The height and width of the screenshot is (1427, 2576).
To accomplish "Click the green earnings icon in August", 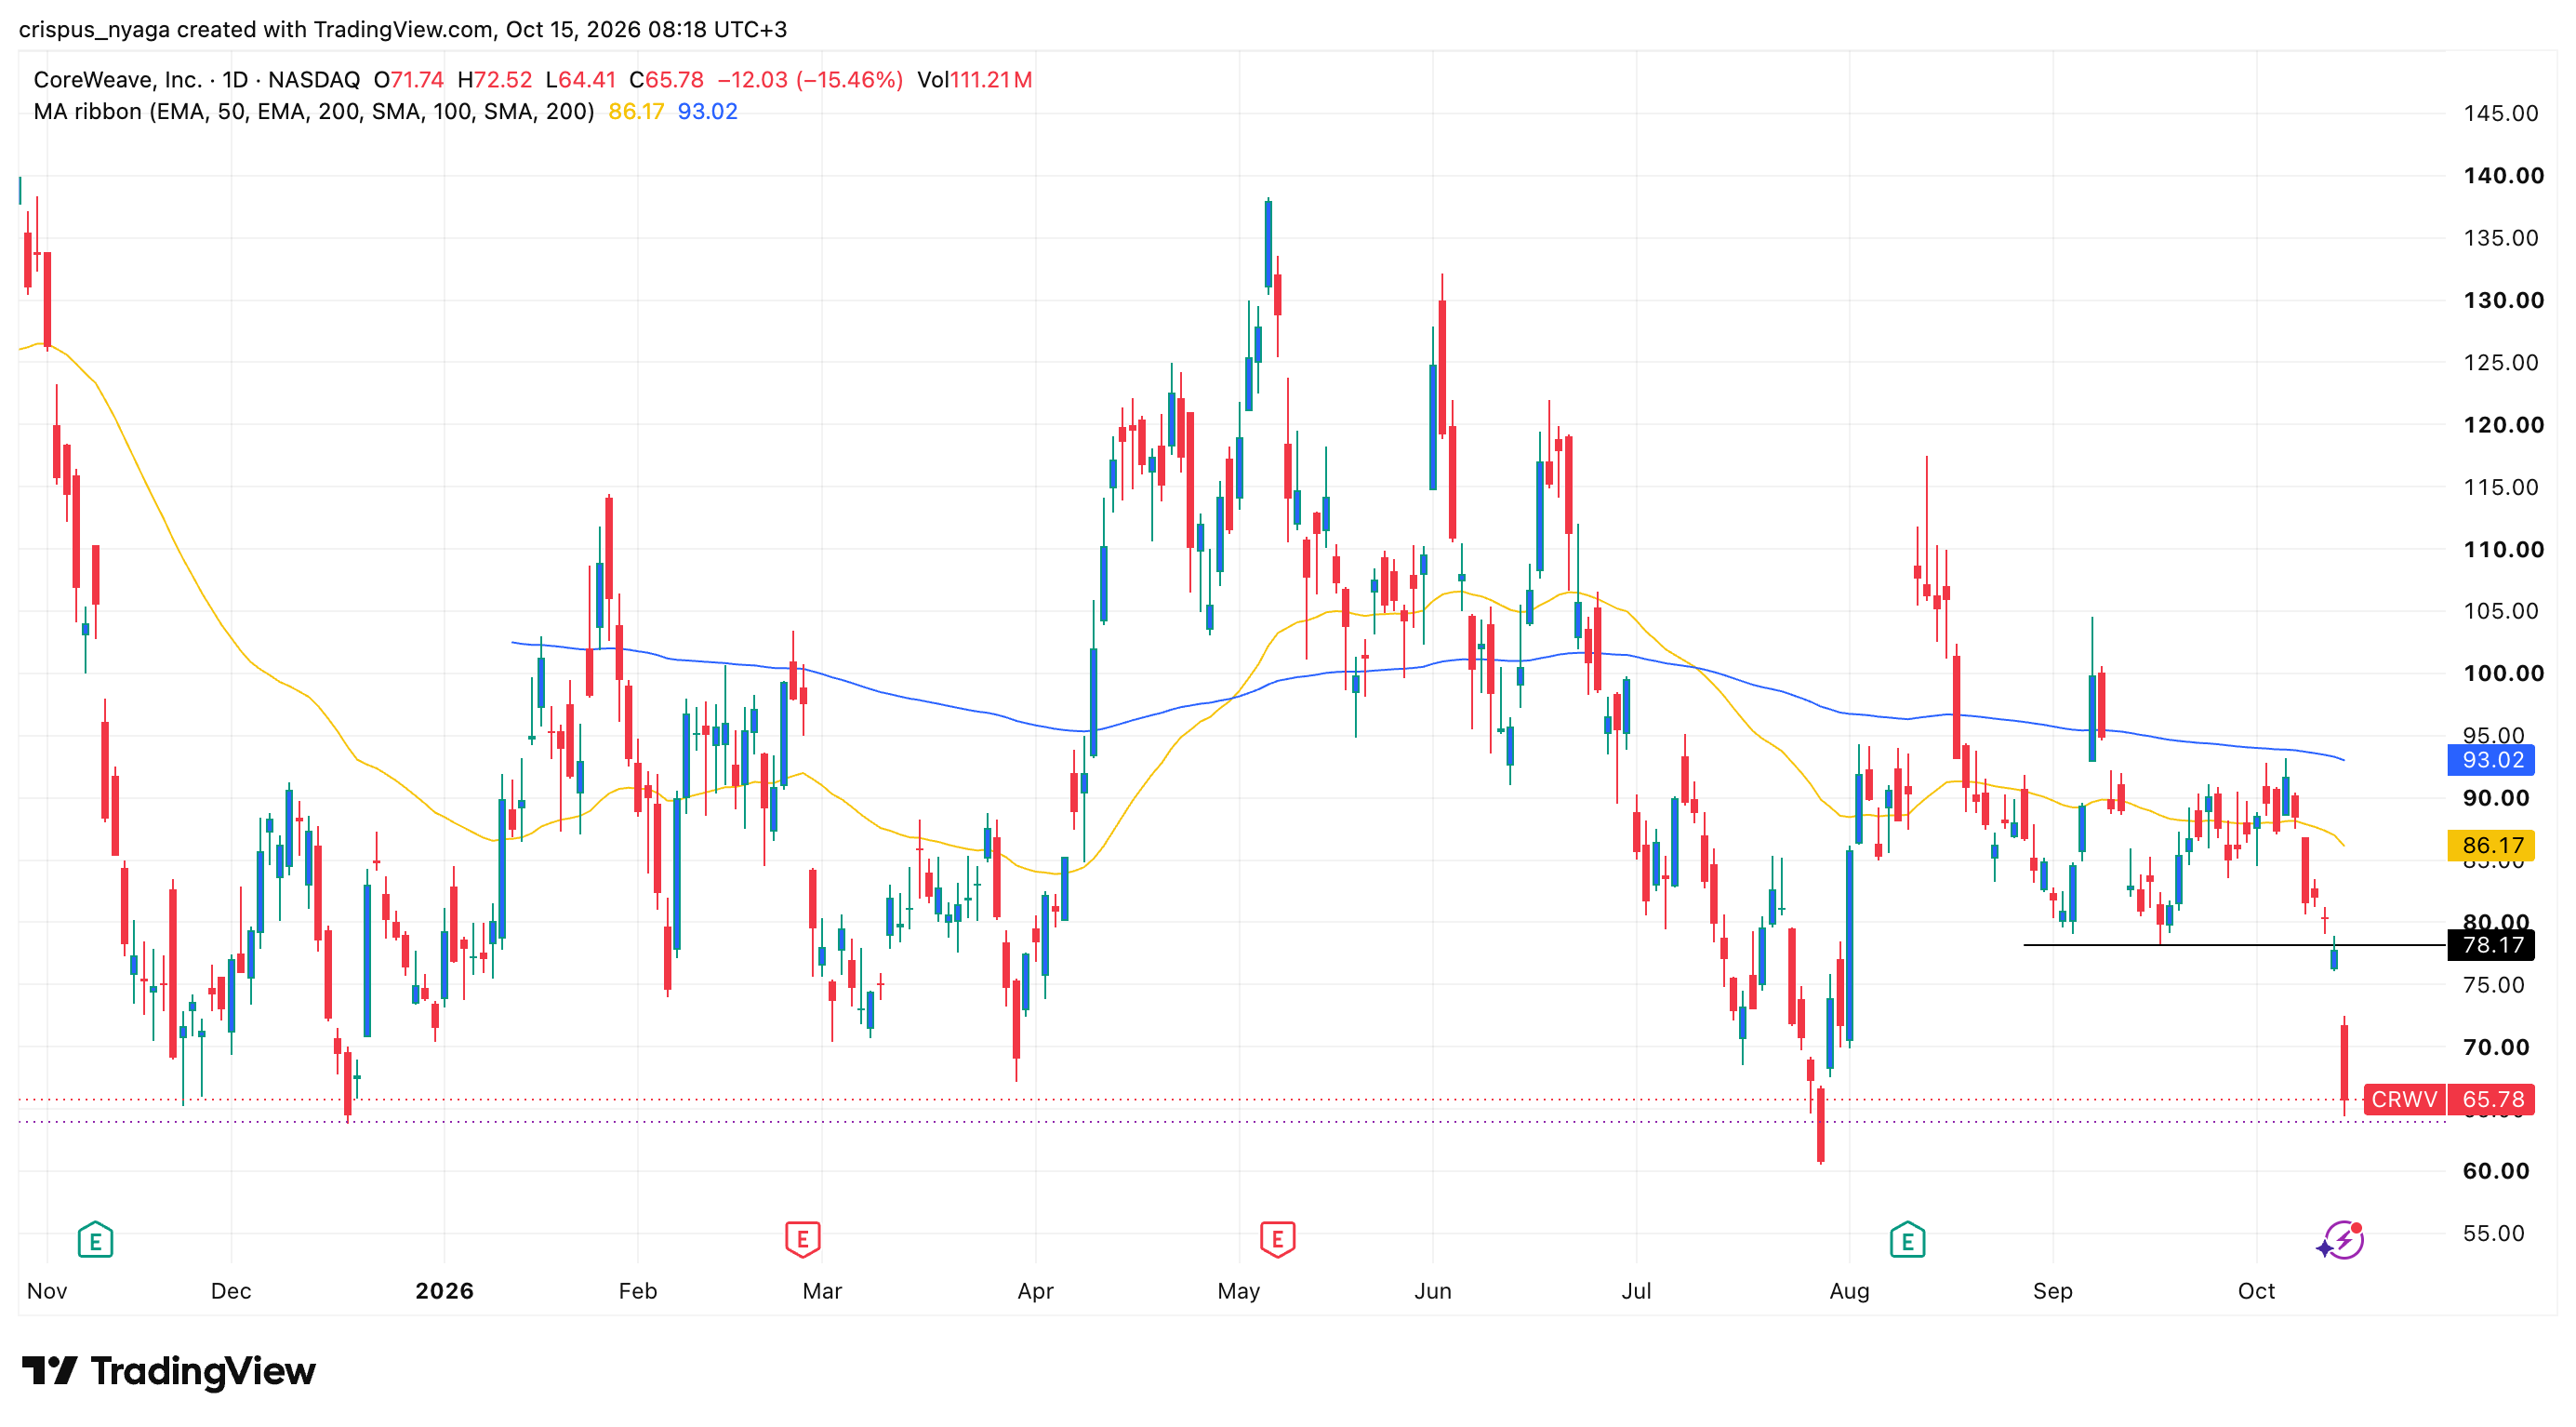I will coord(1907,1240).
